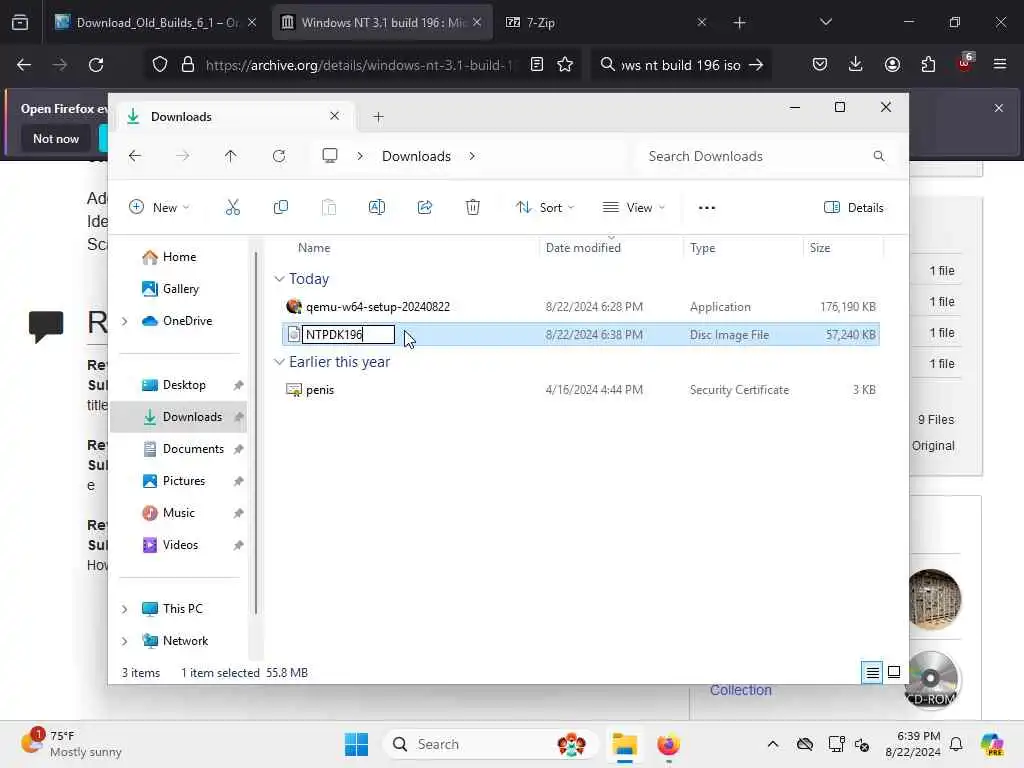Click the chevron after Downloads in address bar
The height and width of the screenshot is (768, 1024).
click(x=472, y=156)
